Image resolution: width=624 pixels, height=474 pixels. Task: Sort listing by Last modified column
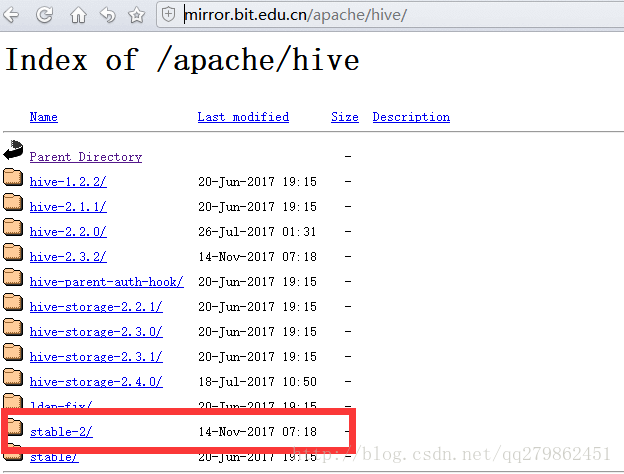pyautogui.click(x=243, y=117)
